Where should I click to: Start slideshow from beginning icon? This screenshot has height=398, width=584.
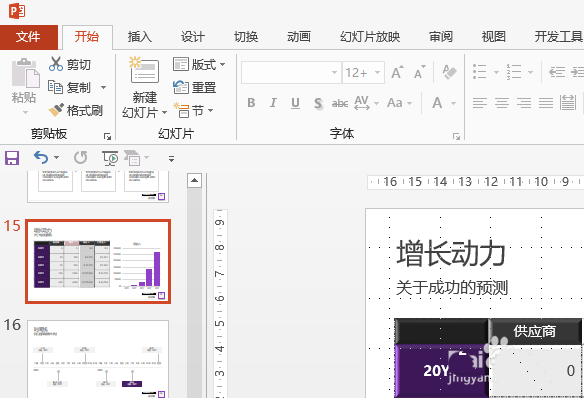click(x=110, y=158)
